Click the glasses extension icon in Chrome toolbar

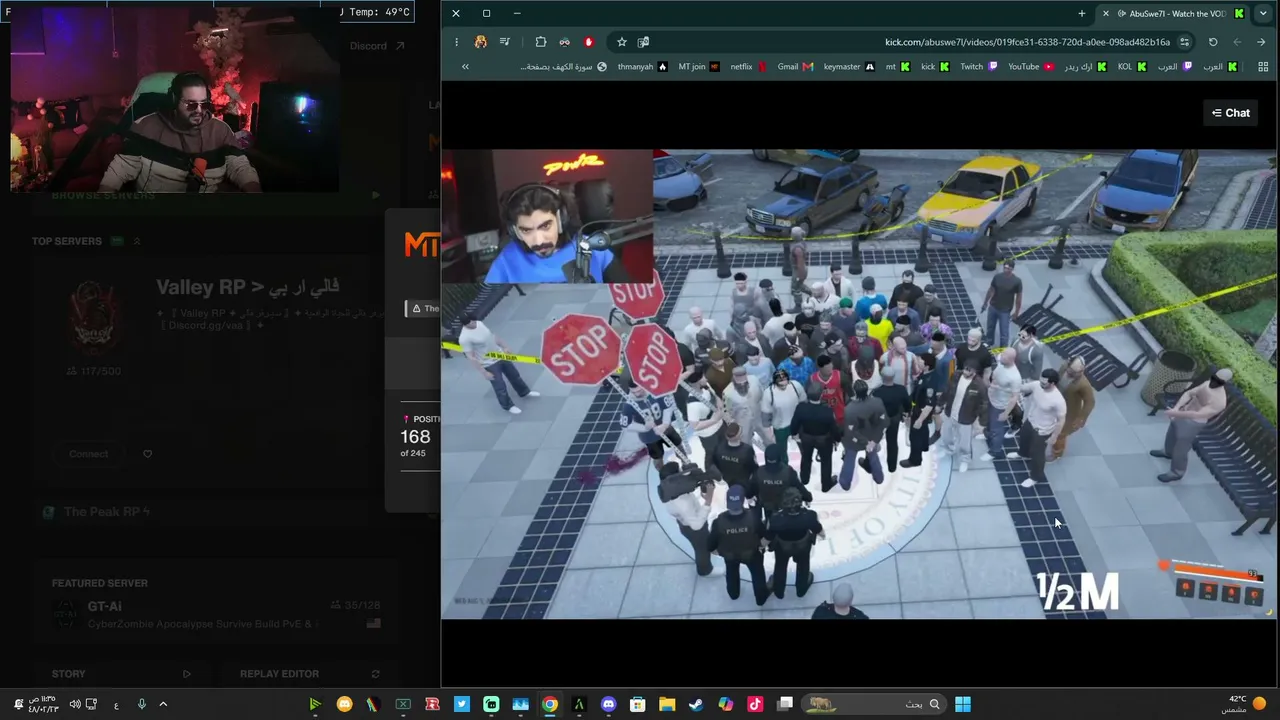click(565, 42)
